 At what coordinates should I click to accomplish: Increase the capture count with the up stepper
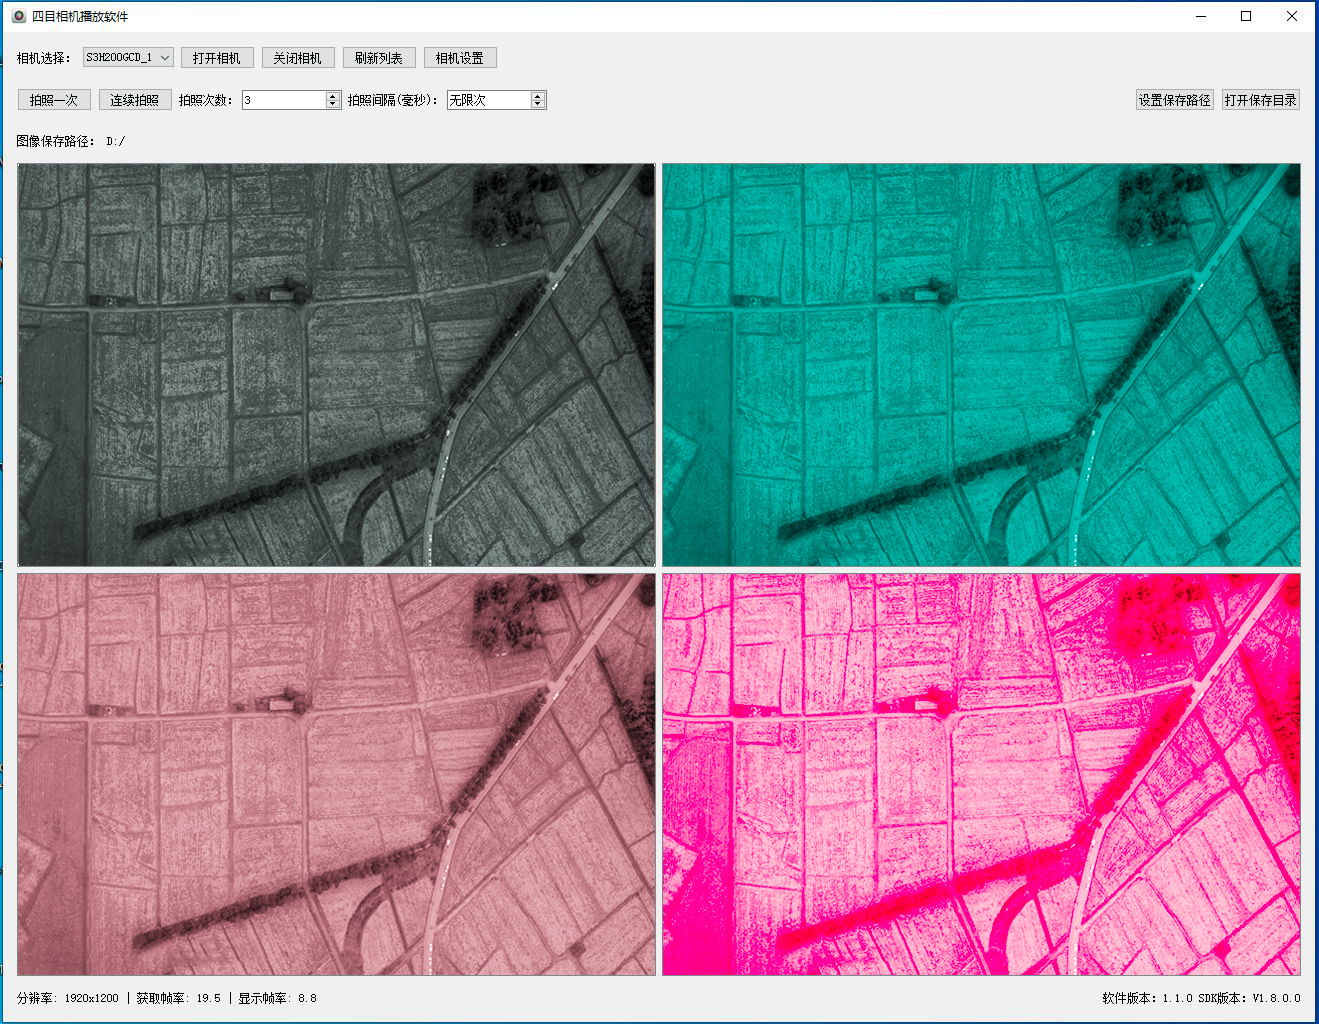pyautogui.click(x=331, y=95)
